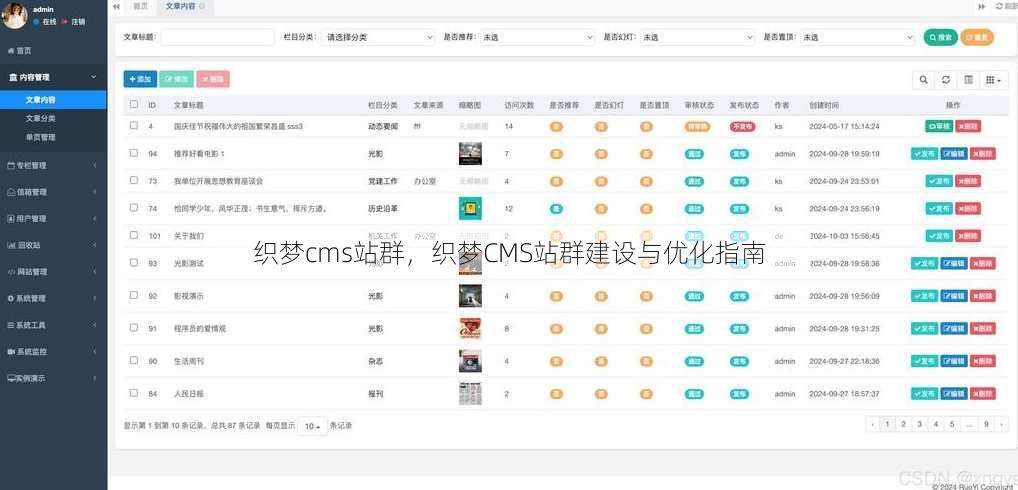
Task: Expand the 系统管理 sidebar menu
Action: pos(53,299)
